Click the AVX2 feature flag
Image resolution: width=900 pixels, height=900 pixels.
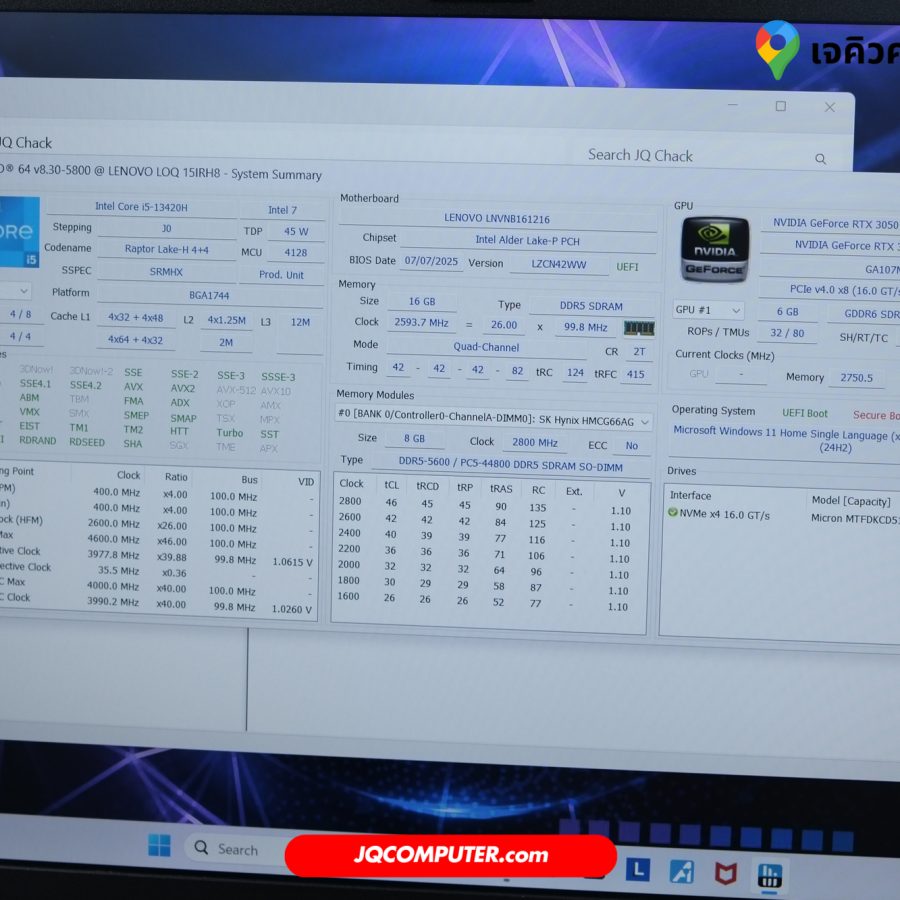[183, 389]
